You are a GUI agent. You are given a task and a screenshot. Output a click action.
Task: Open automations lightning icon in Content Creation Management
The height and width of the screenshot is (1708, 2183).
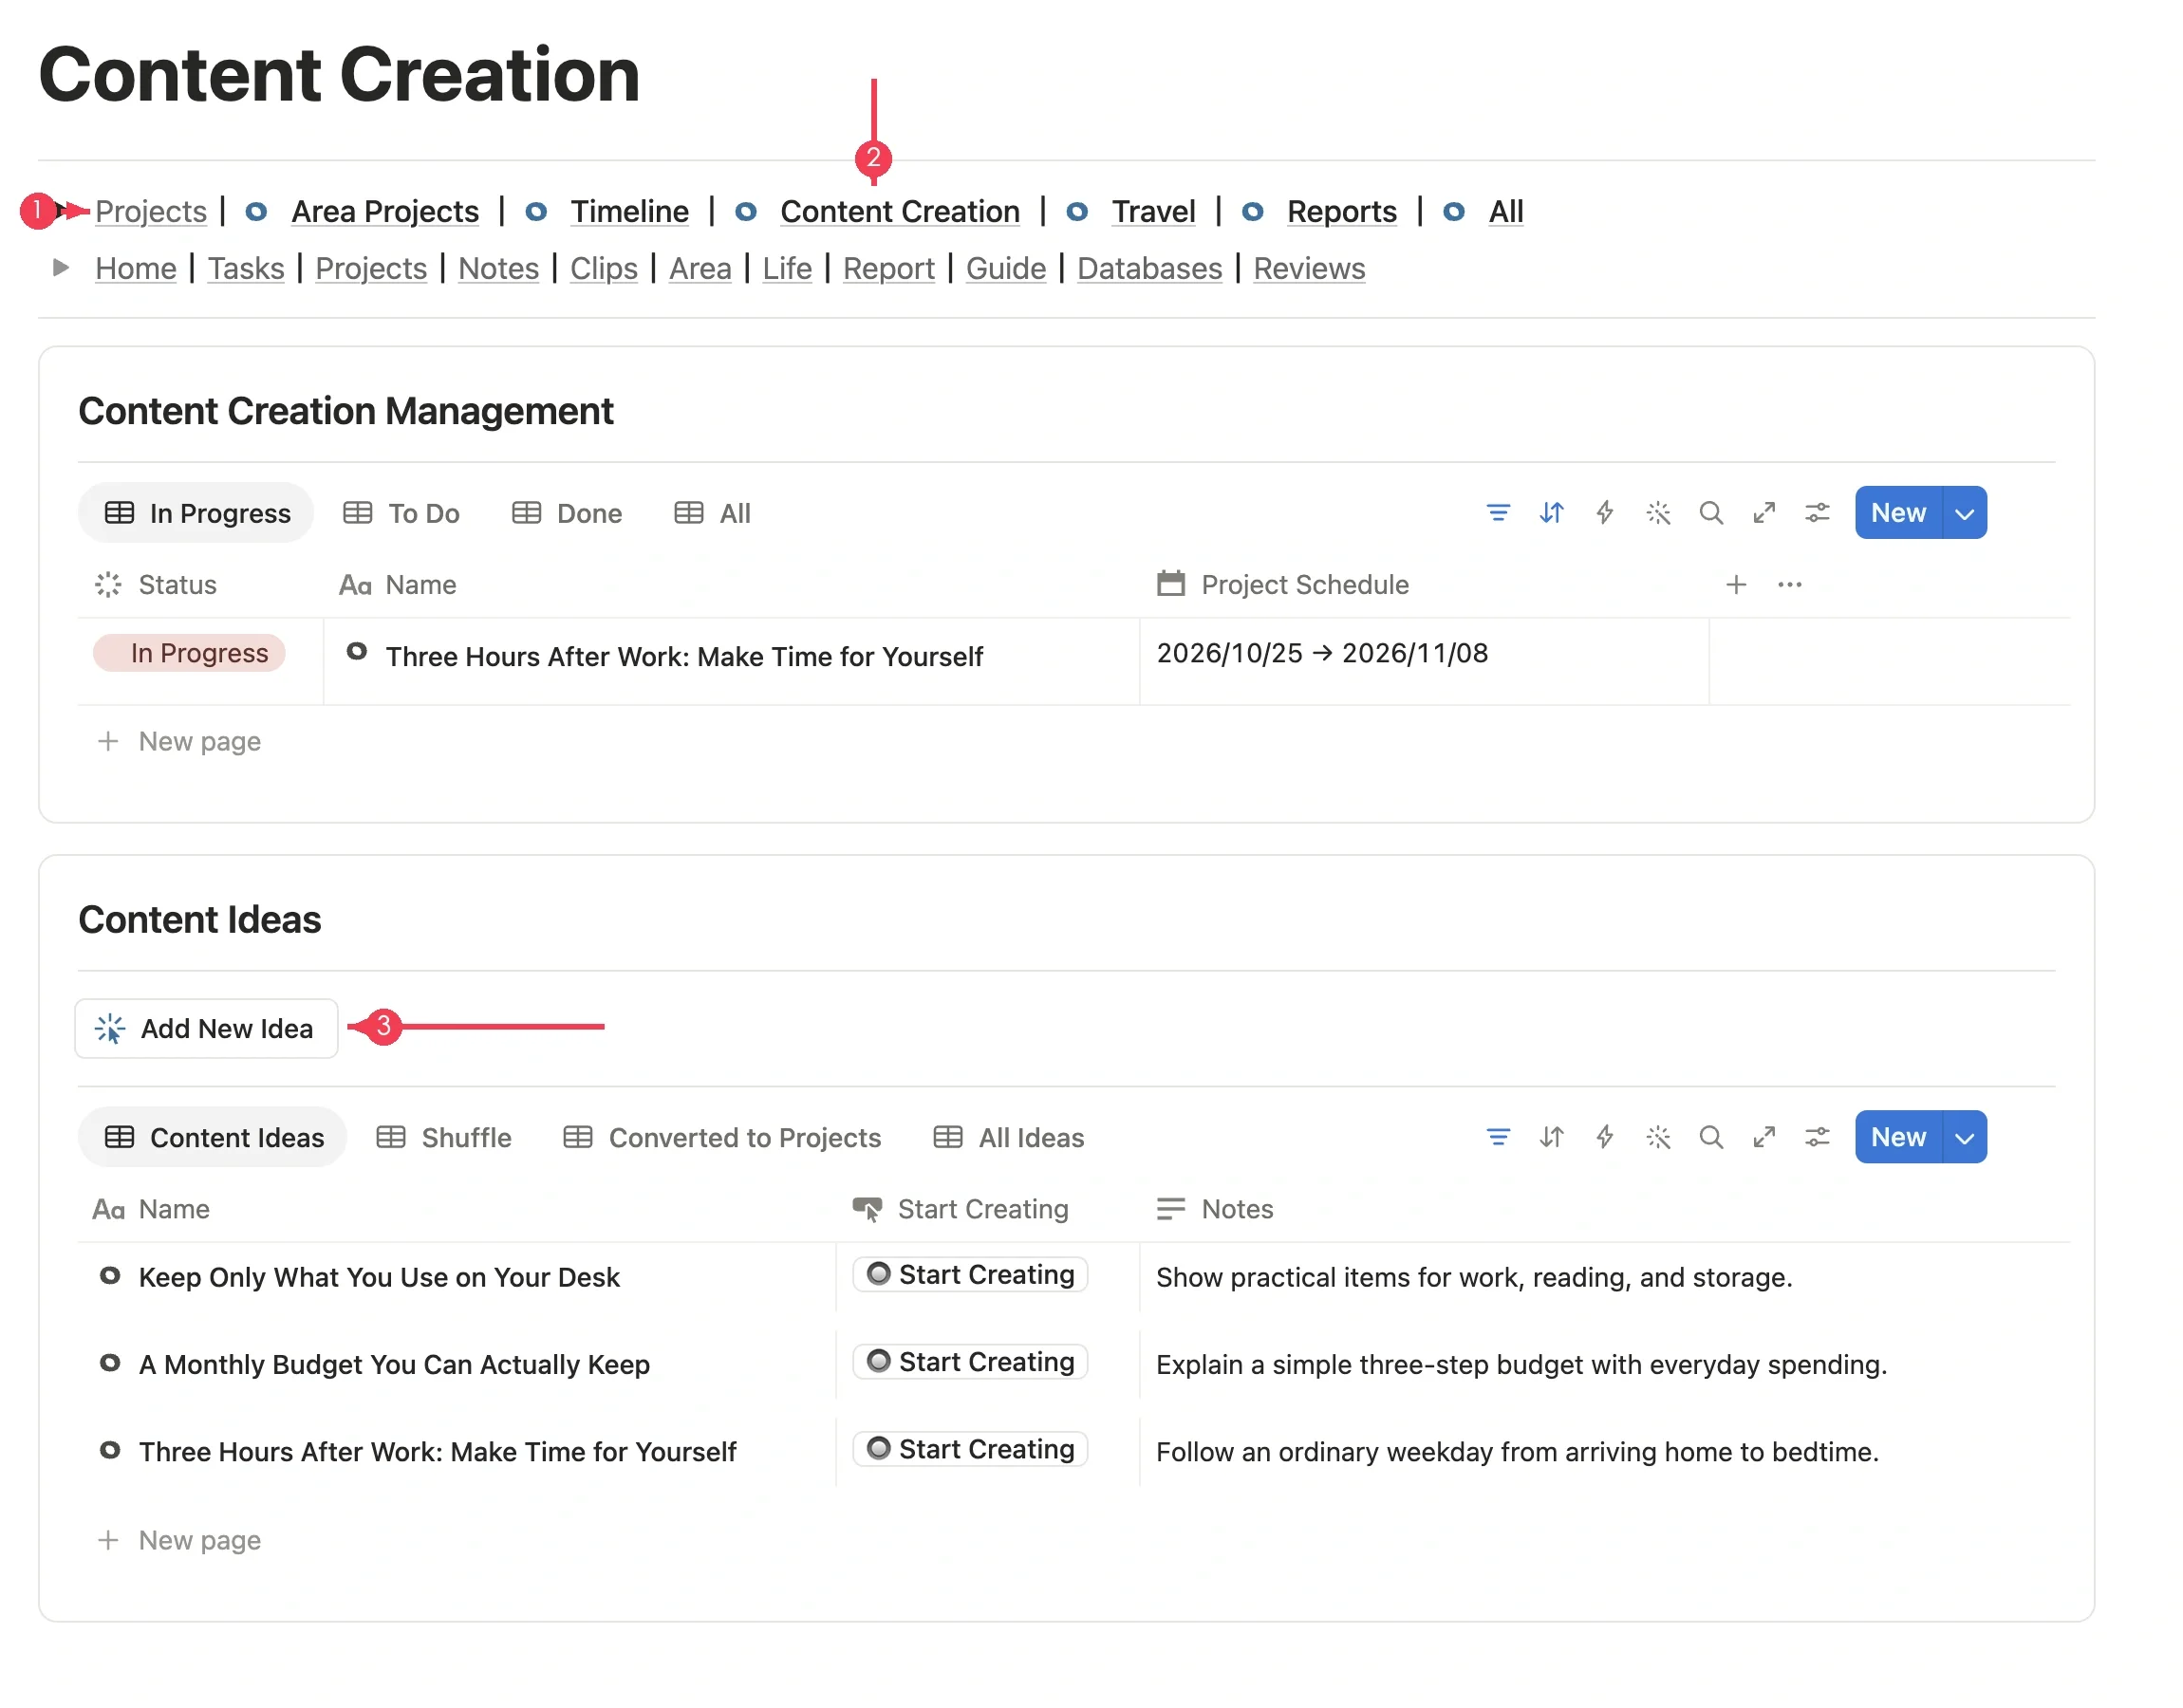click(x=1604, y=513)
